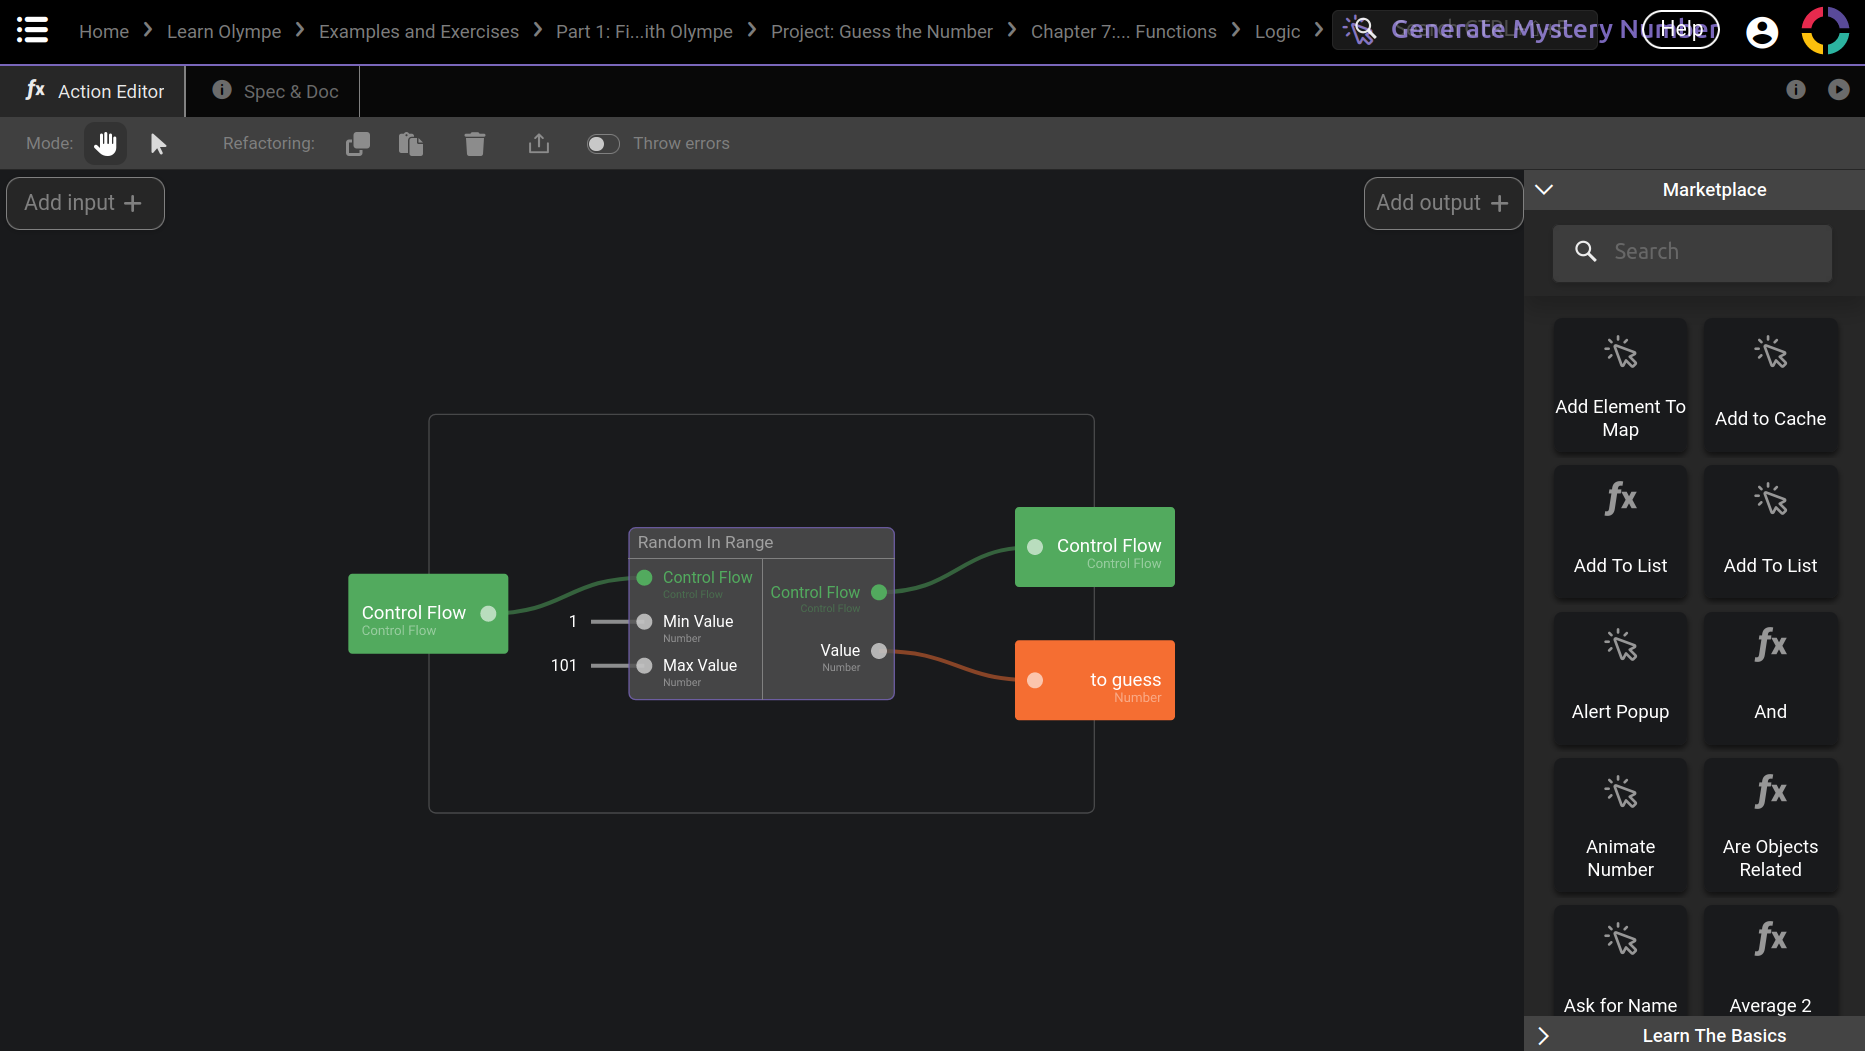Open the hamburger main menu
1865x1051 pixels.
point(32,30)
